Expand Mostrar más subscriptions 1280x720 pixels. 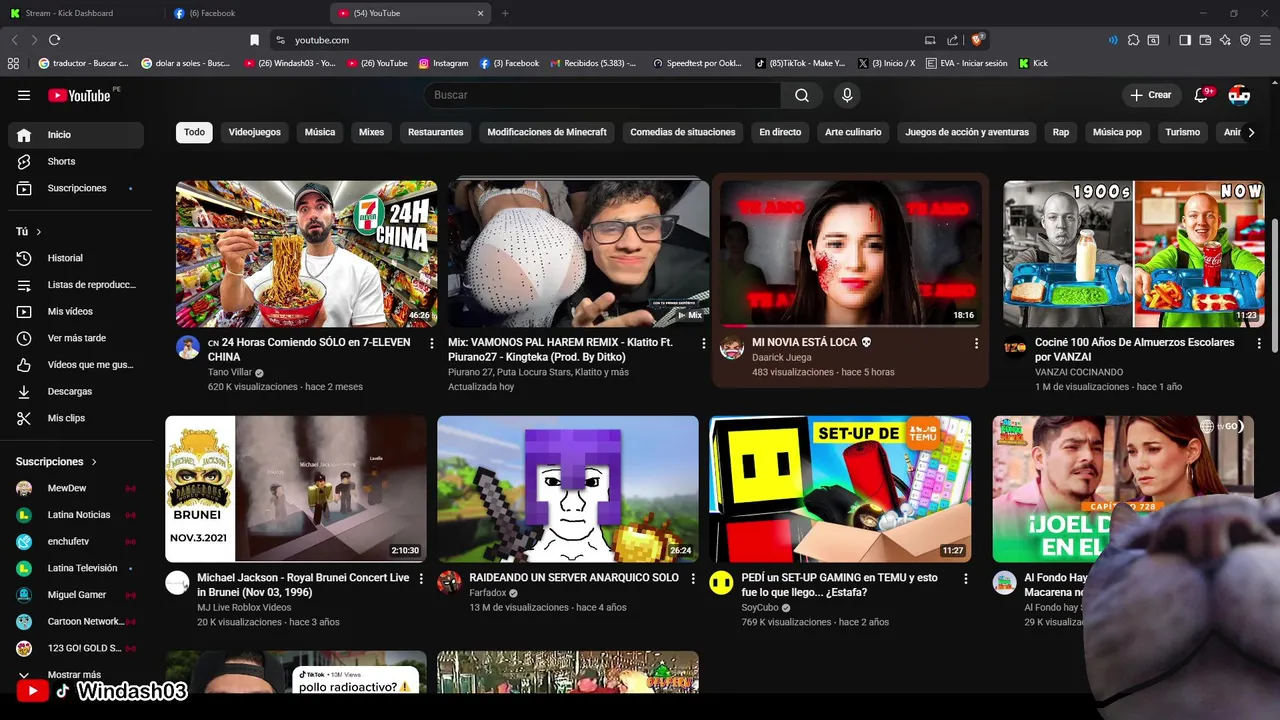(x=76, y=675)
